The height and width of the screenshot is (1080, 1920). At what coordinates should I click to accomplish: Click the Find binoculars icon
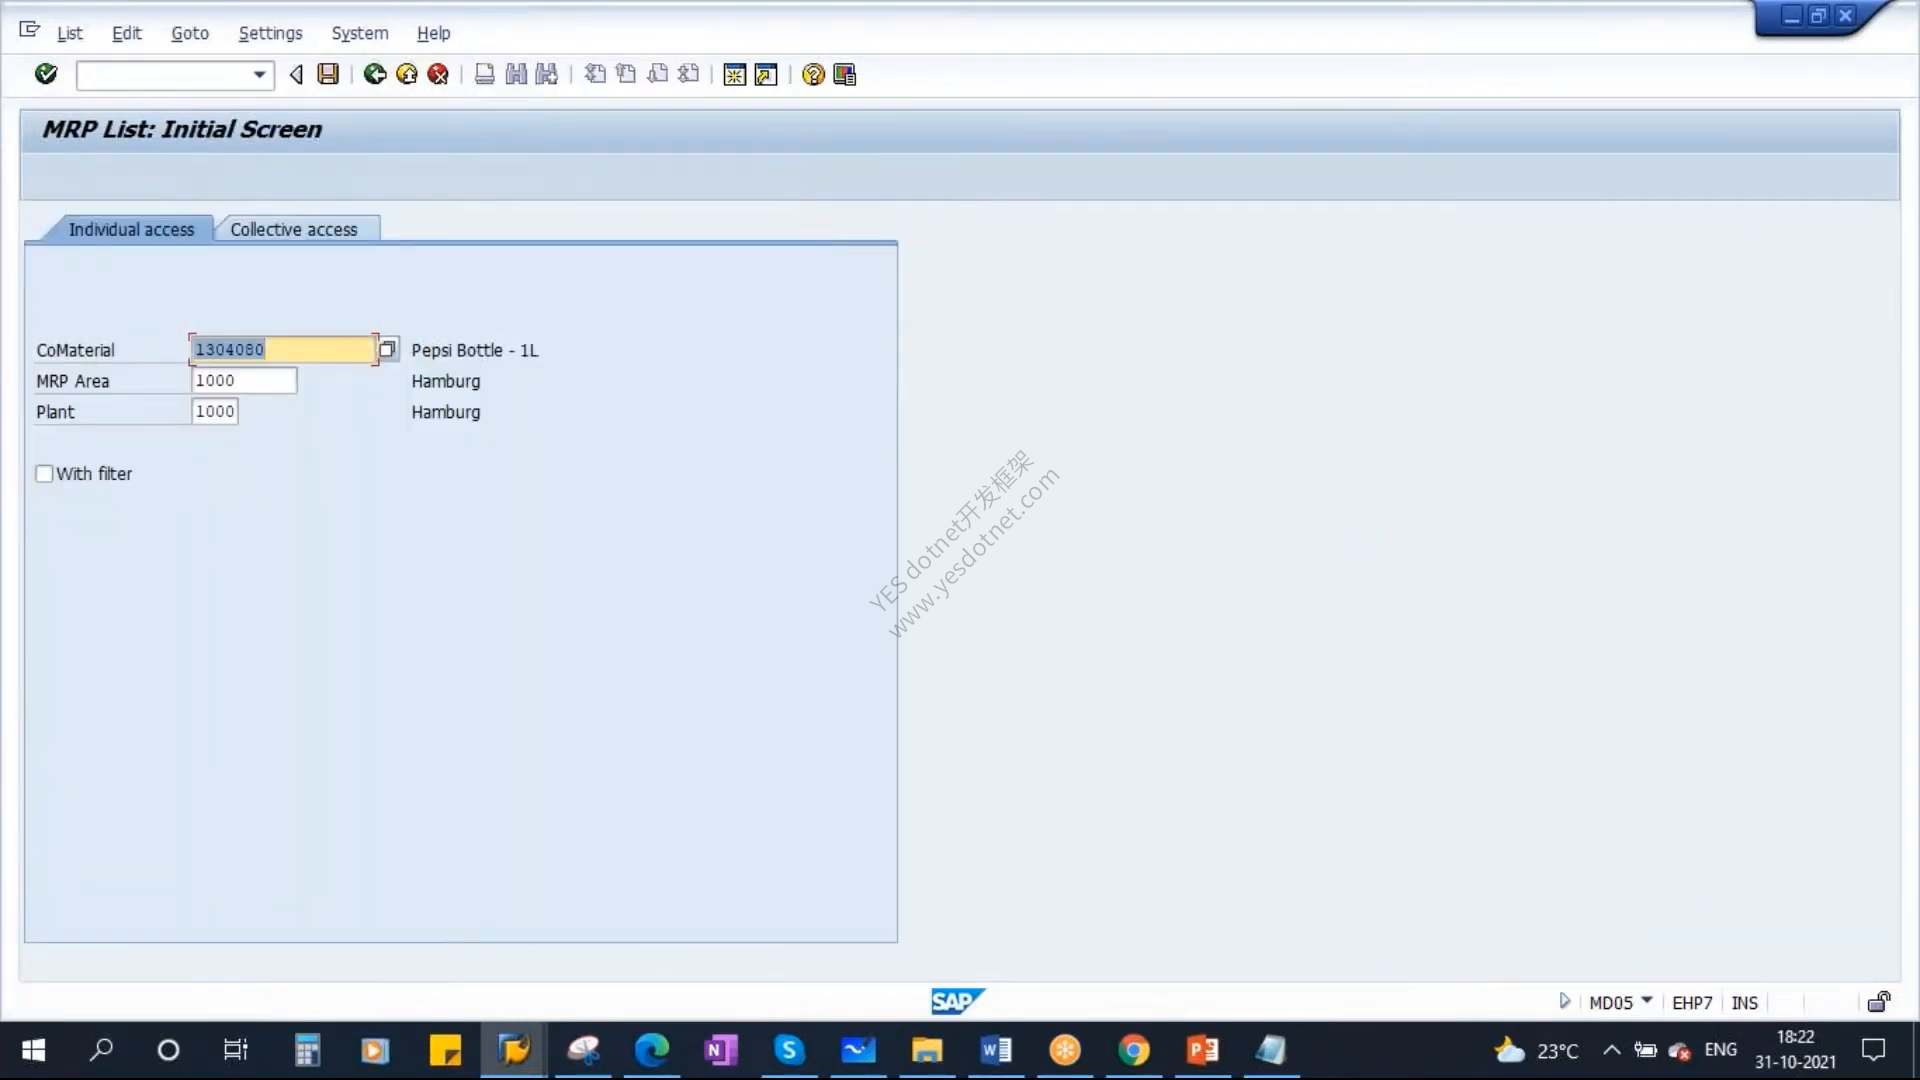(x=516, y=74)
